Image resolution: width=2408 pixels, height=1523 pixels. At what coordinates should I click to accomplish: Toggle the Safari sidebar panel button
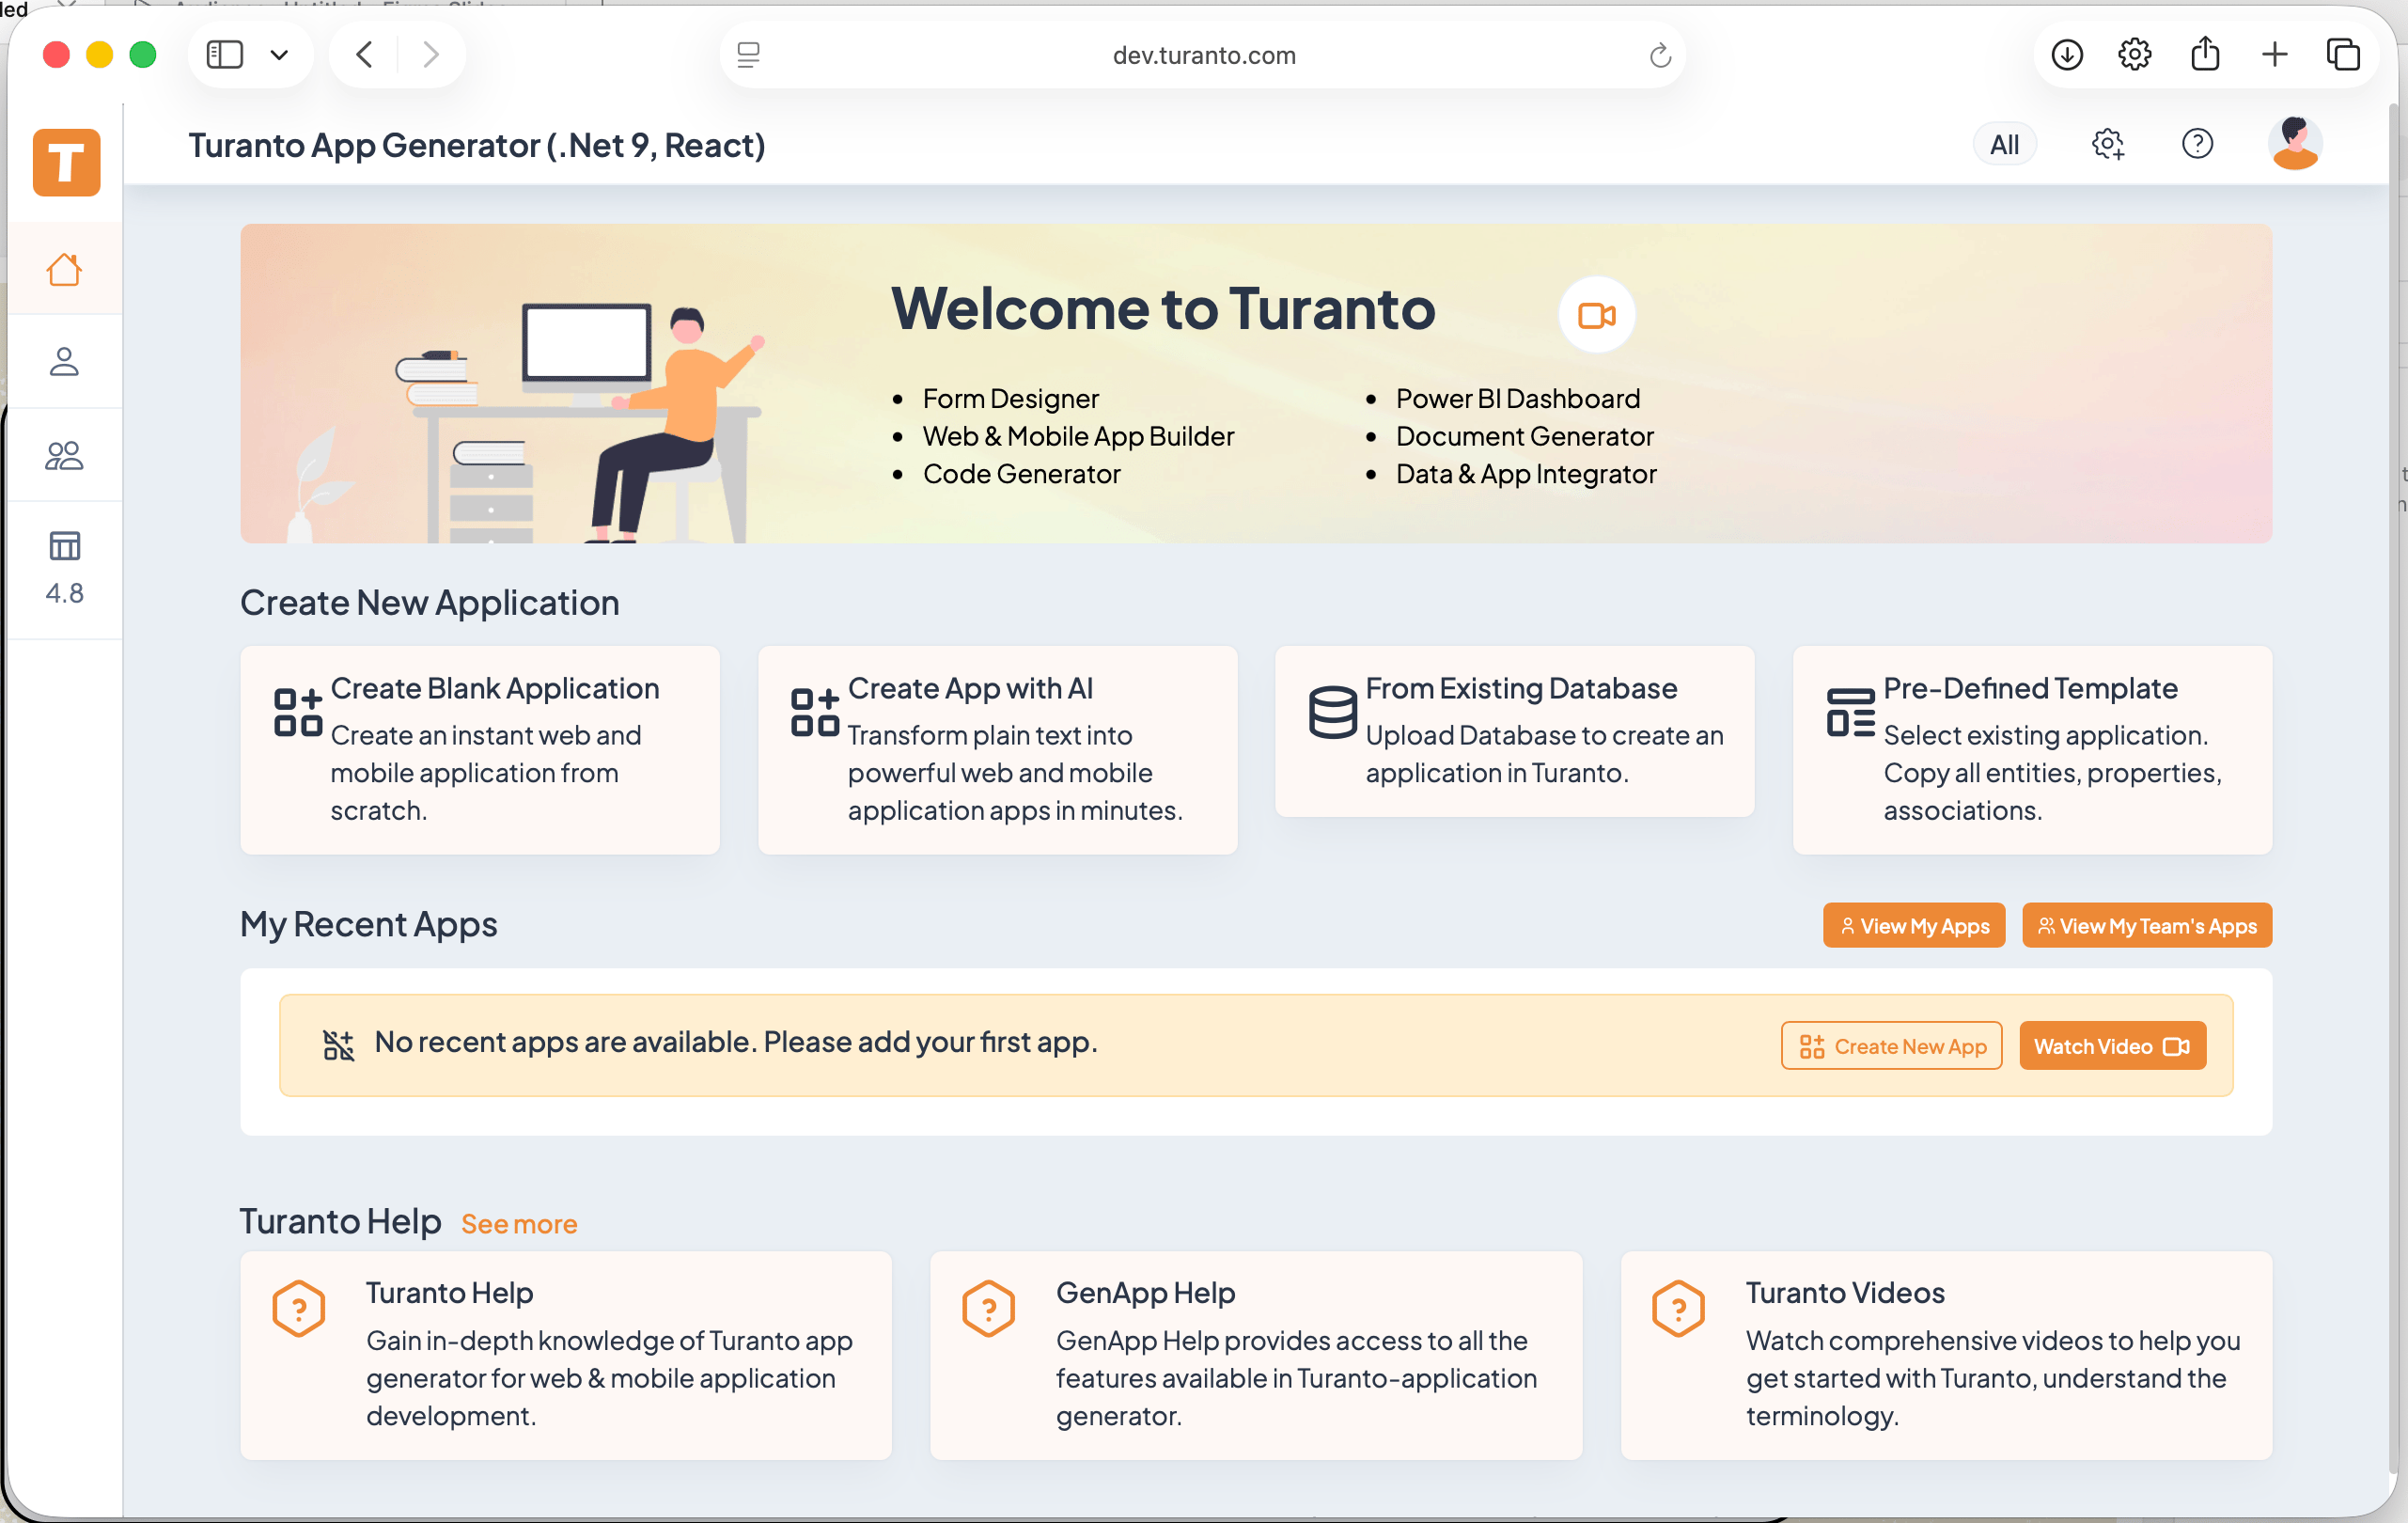225,55
